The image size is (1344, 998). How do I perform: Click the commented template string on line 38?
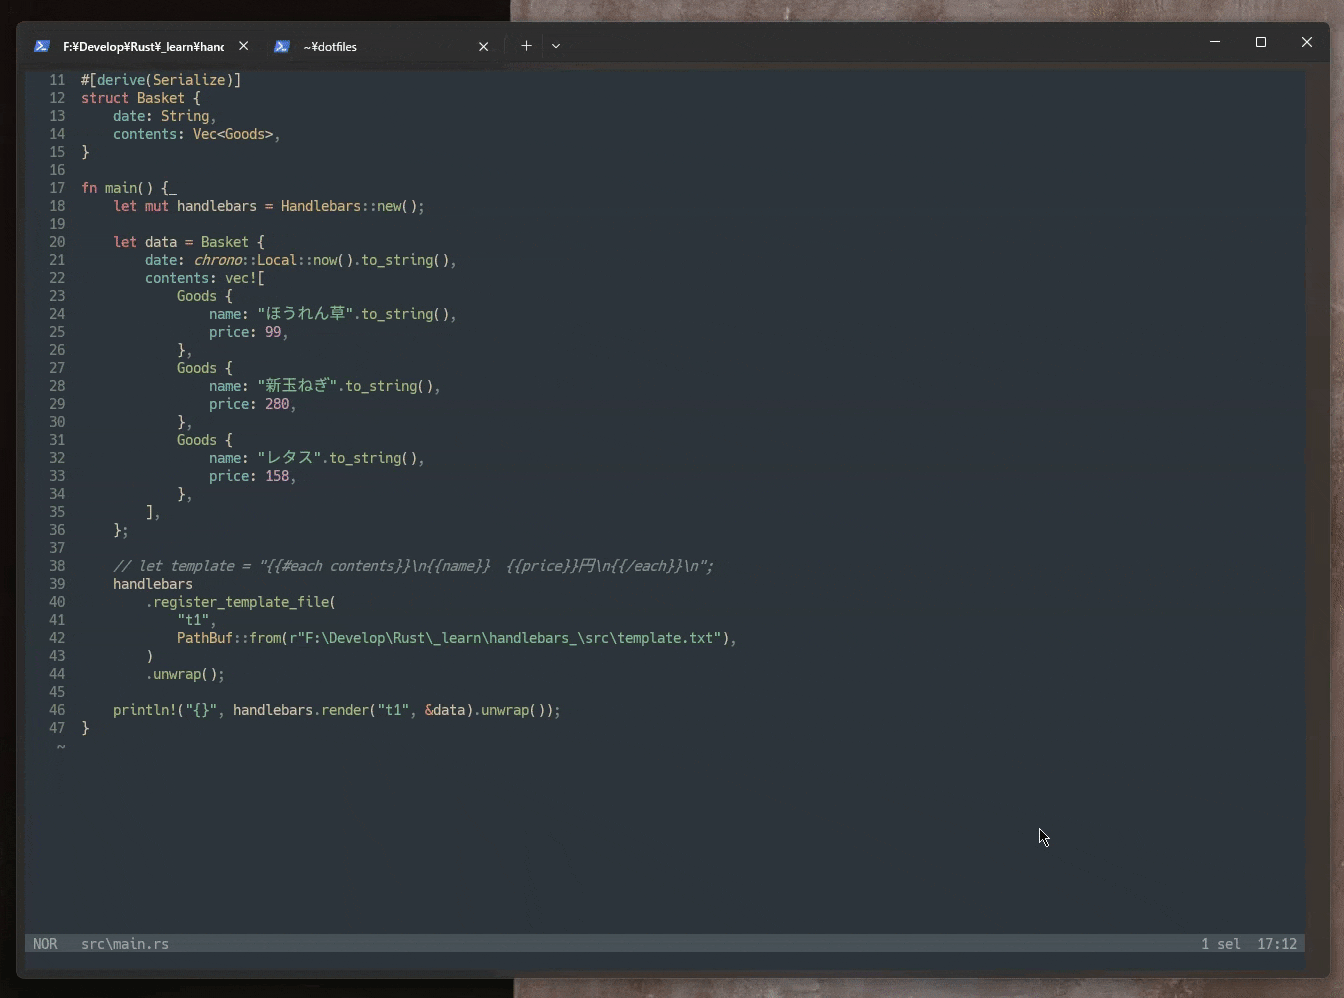pyautogui.click(x=400, y=566)
